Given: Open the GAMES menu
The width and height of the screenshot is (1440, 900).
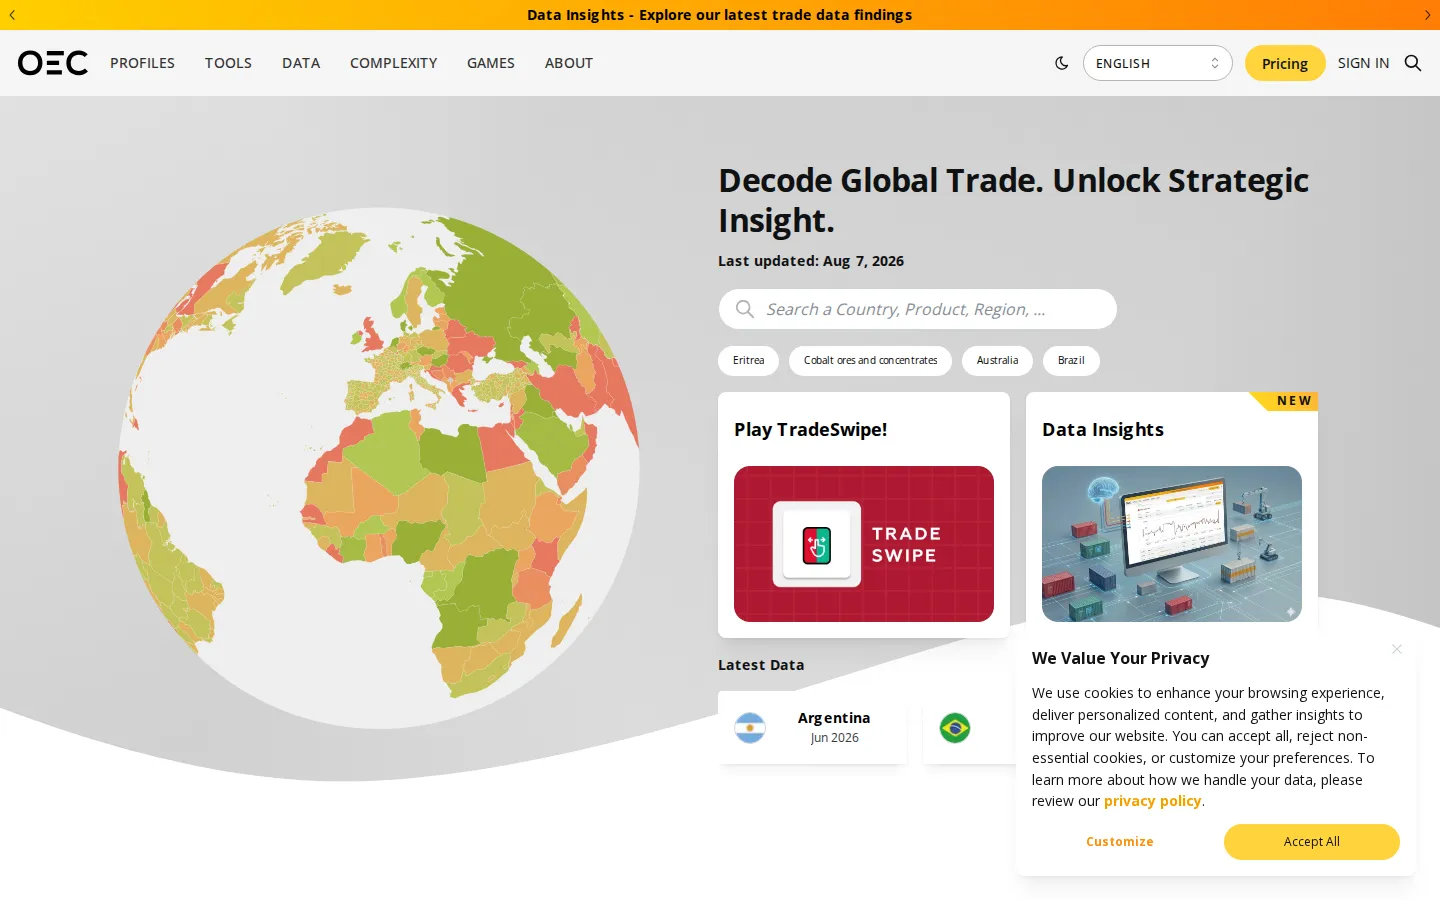Looking at the screenshot, I should [x=491, y=63].
